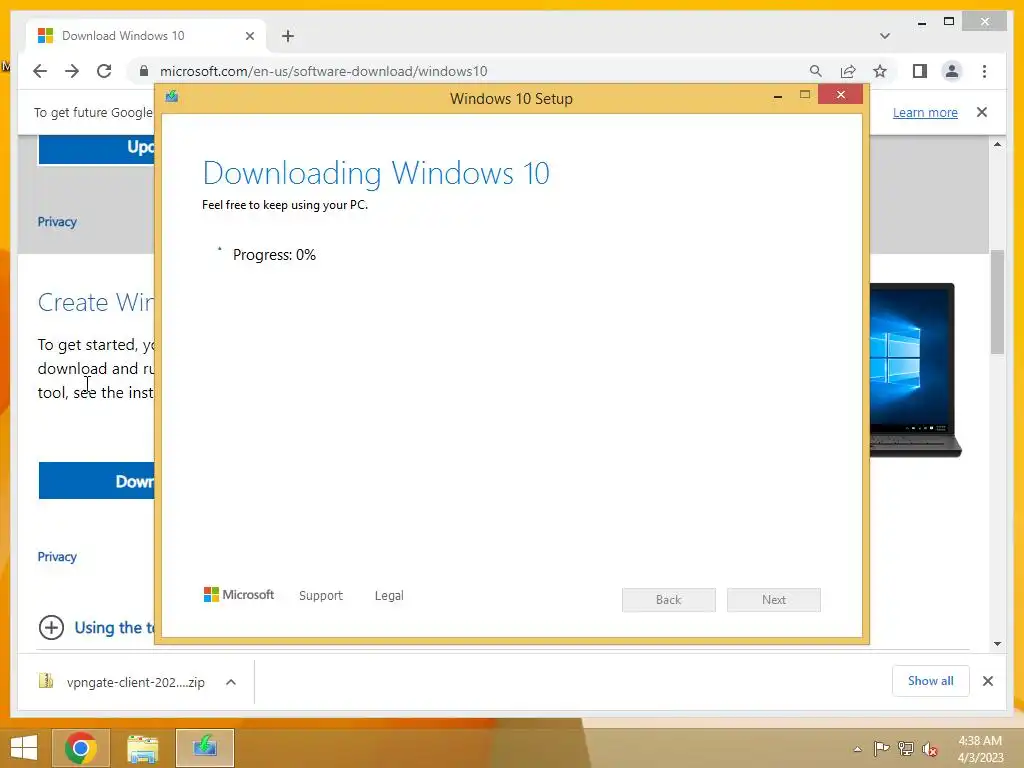The width and height of the screenshot is (1024, 768).
Task: Click the muted volume tray icon
Action: (930, 749)
